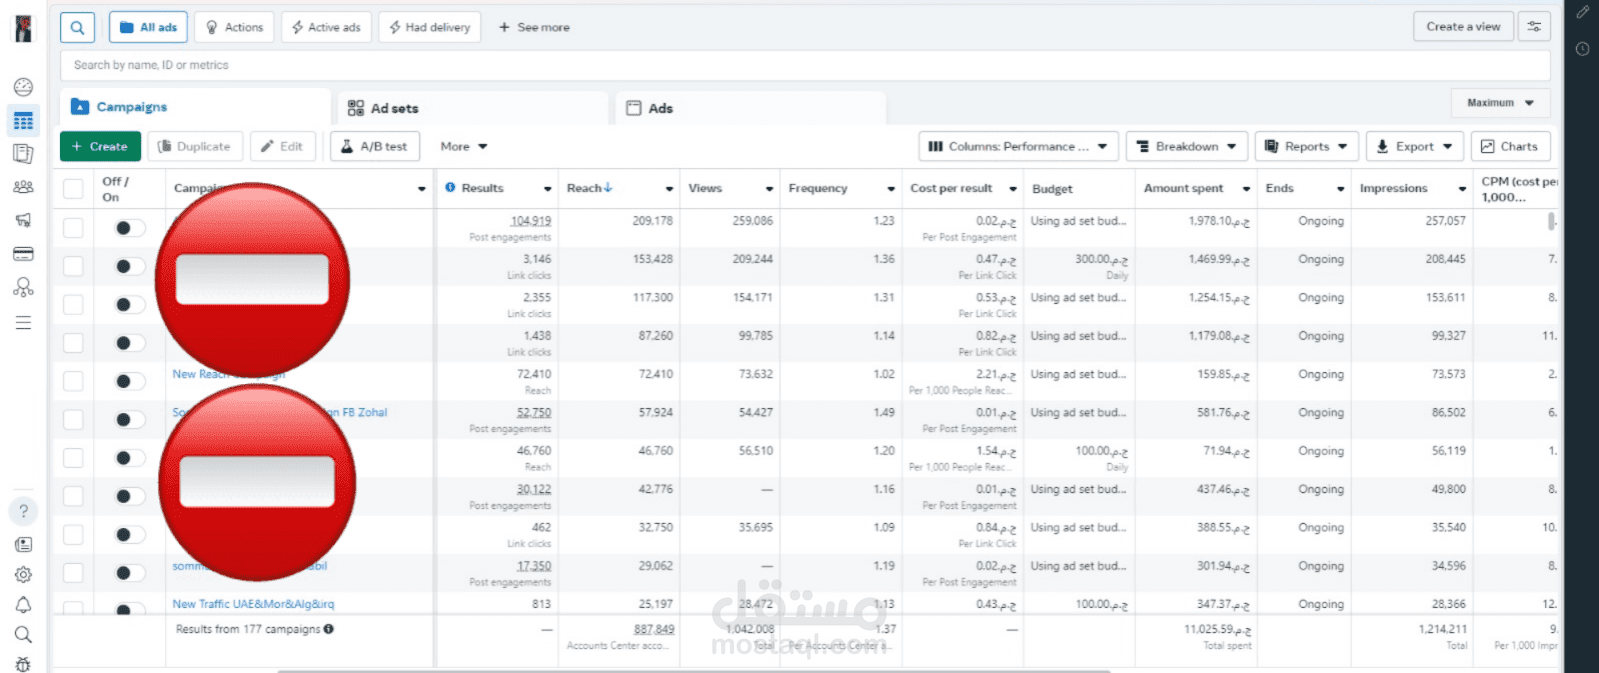Click the pencil edit icon in dark side panel
The height and width of the screenshot is (673, 1599).
[1582, 13]
